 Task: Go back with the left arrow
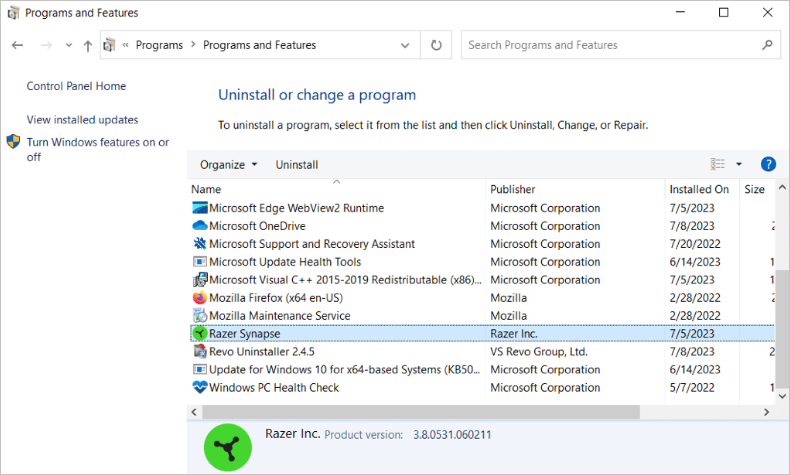click(18, 45)
